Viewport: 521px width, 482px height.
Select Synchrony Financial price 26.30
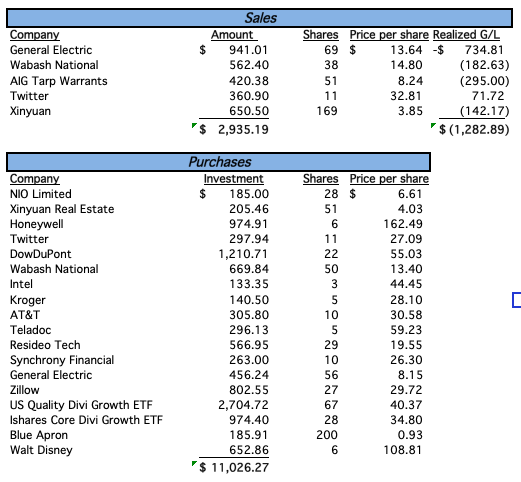pos(406,360)
